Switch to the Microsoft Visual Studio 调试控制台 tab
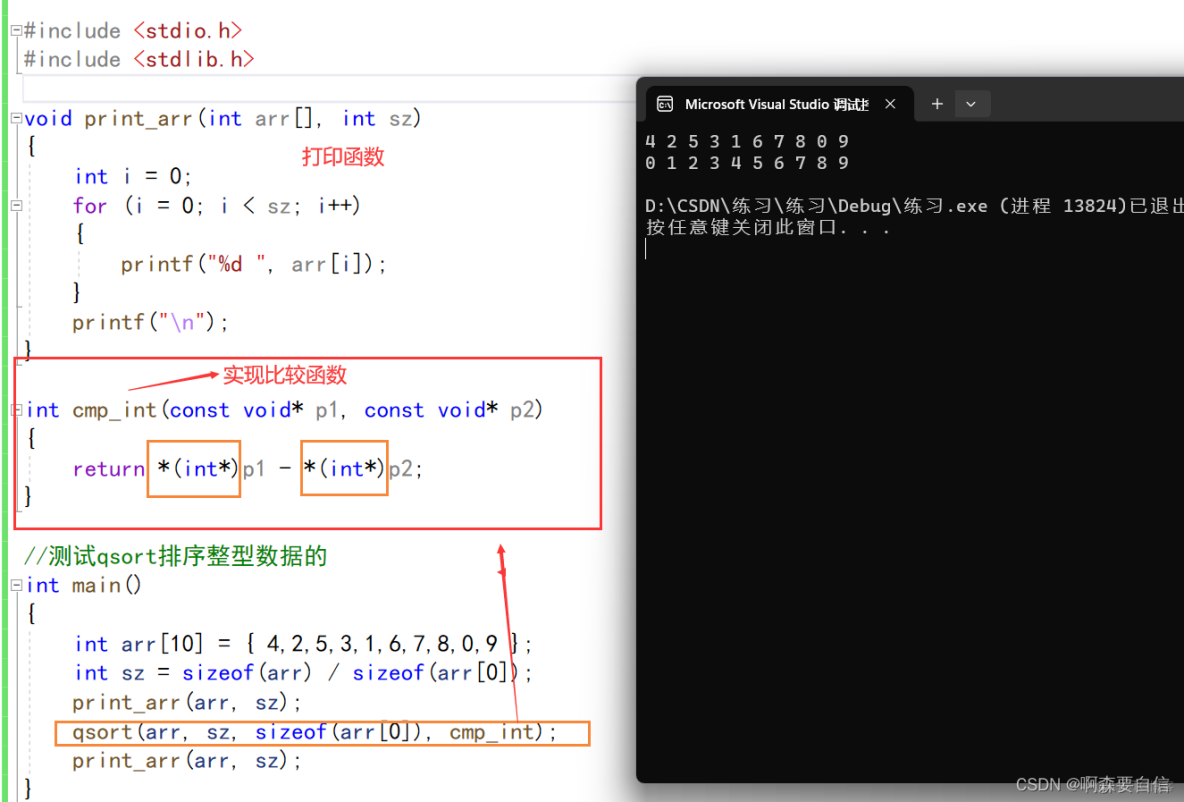The image size is (1184, 802). 775,103
